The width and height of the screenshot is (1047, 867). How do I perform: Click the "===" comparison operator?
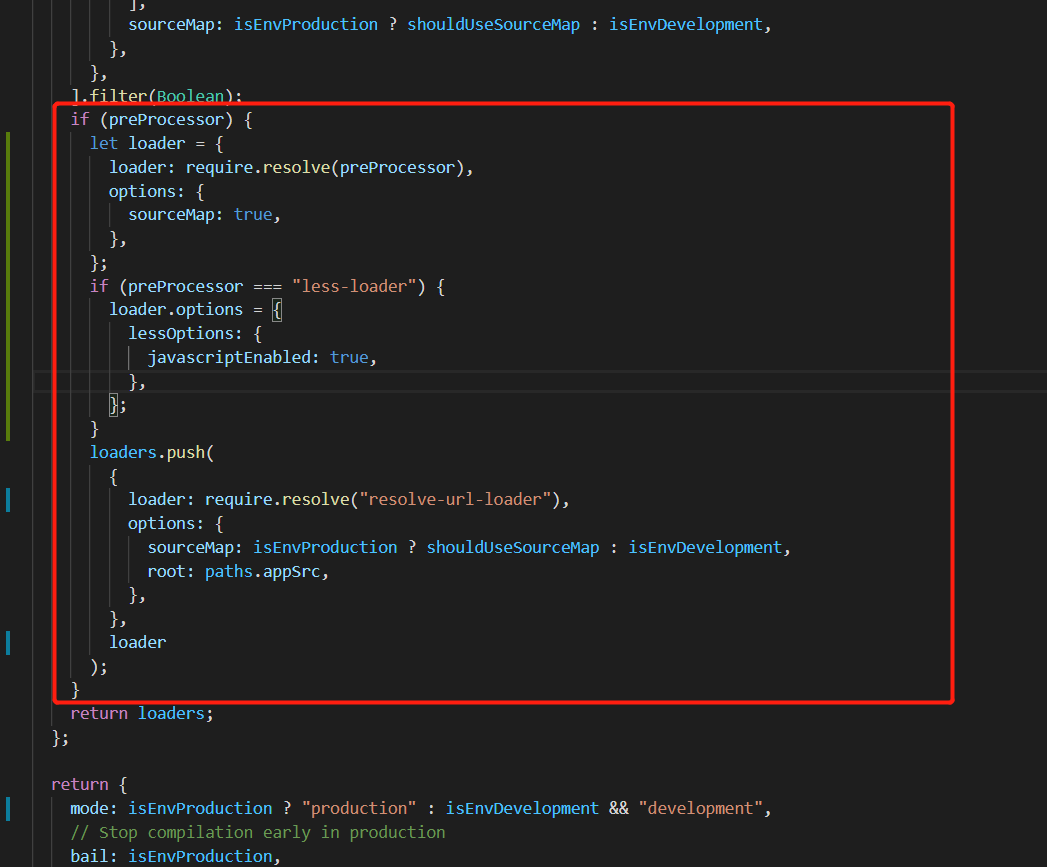tap(267, 287)
